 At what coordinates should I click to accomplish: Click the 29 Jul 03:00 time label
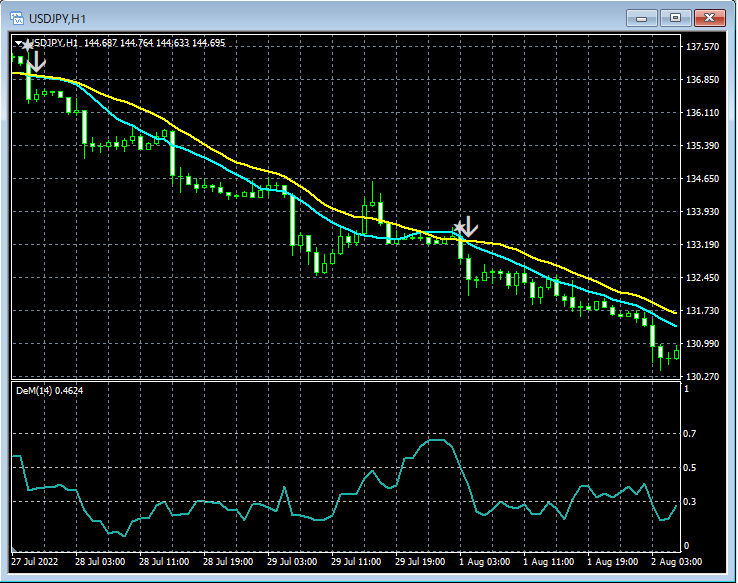292,562
